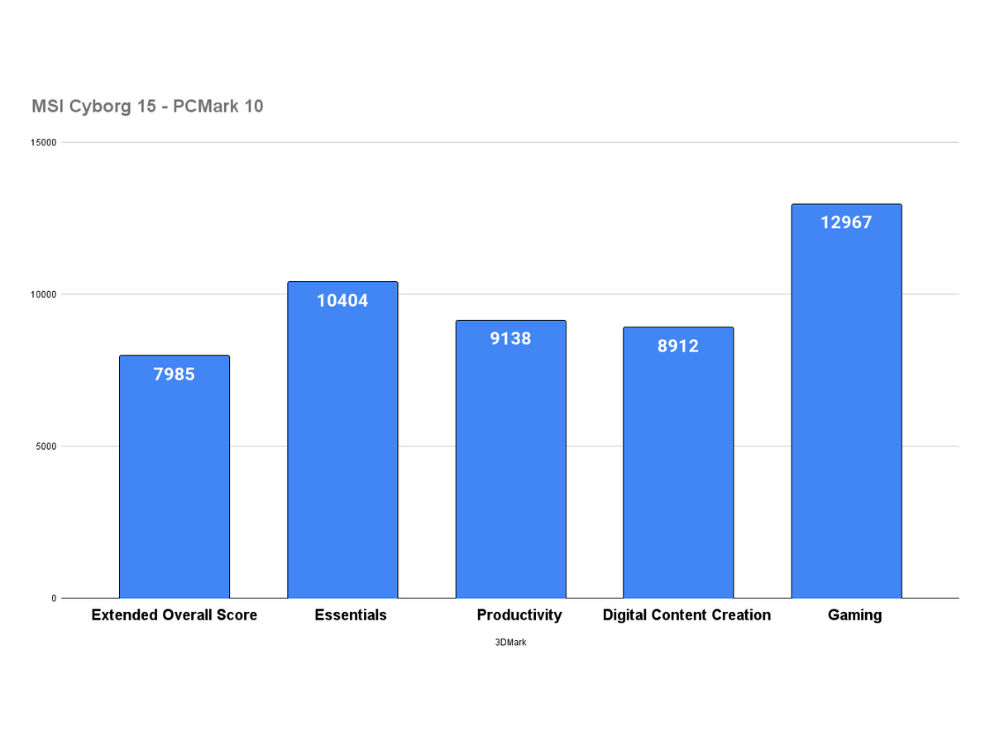Click the Productivity axis label

[519, 615]
